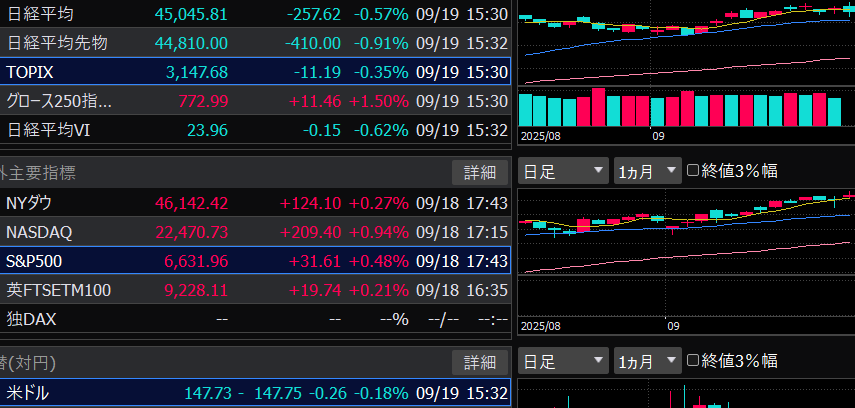Pick the 英FTSETM100 row
Screen dimensions: 855x408
(255, 290)
